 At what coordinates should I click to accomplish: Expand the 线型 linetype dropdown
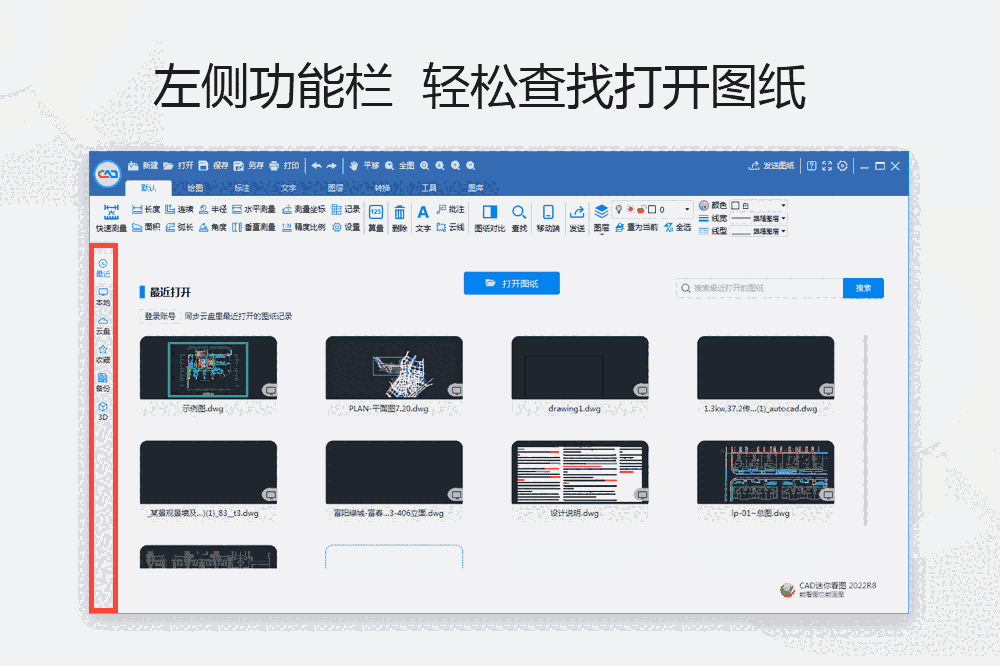[784, 229]
